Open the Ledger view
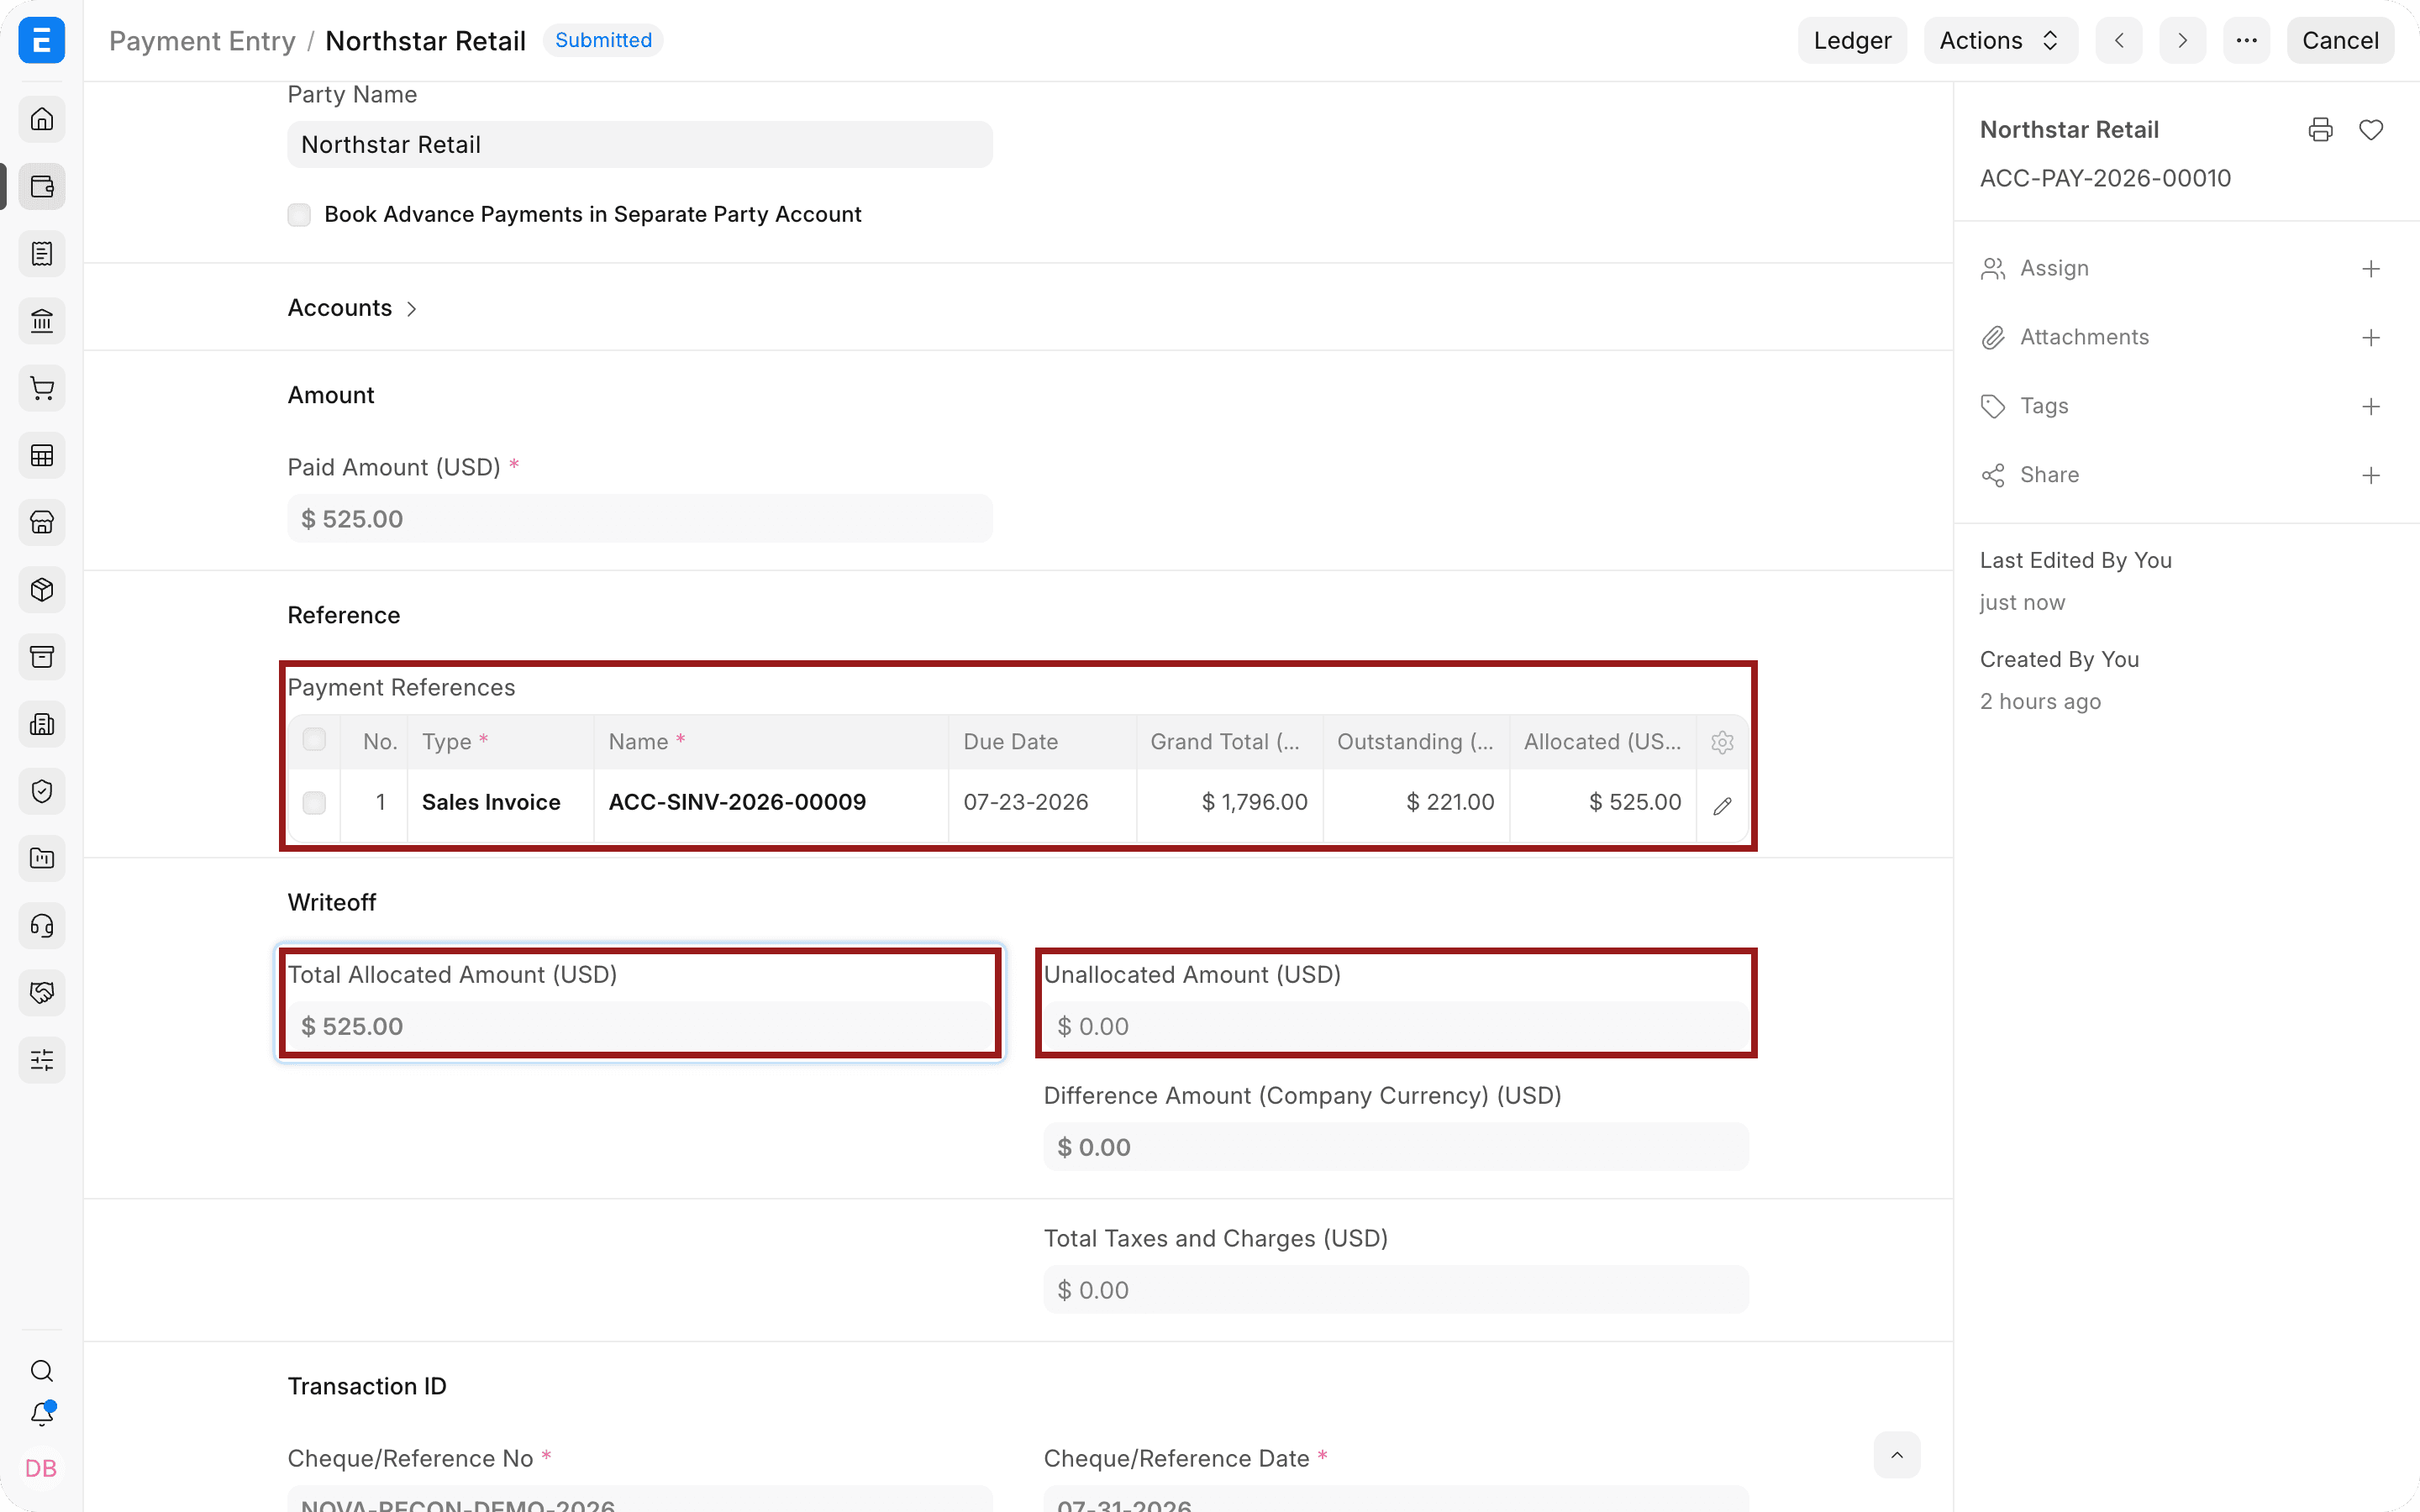The width and height of the screenshot is (2420, 1512). (1852, 40)
